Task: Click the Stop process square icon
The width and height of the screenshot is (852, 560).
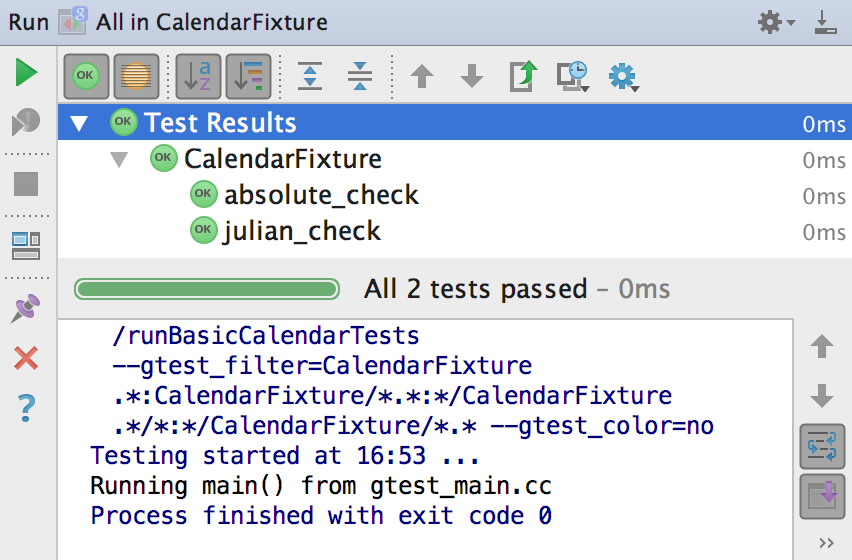Action: coord(26,183)
